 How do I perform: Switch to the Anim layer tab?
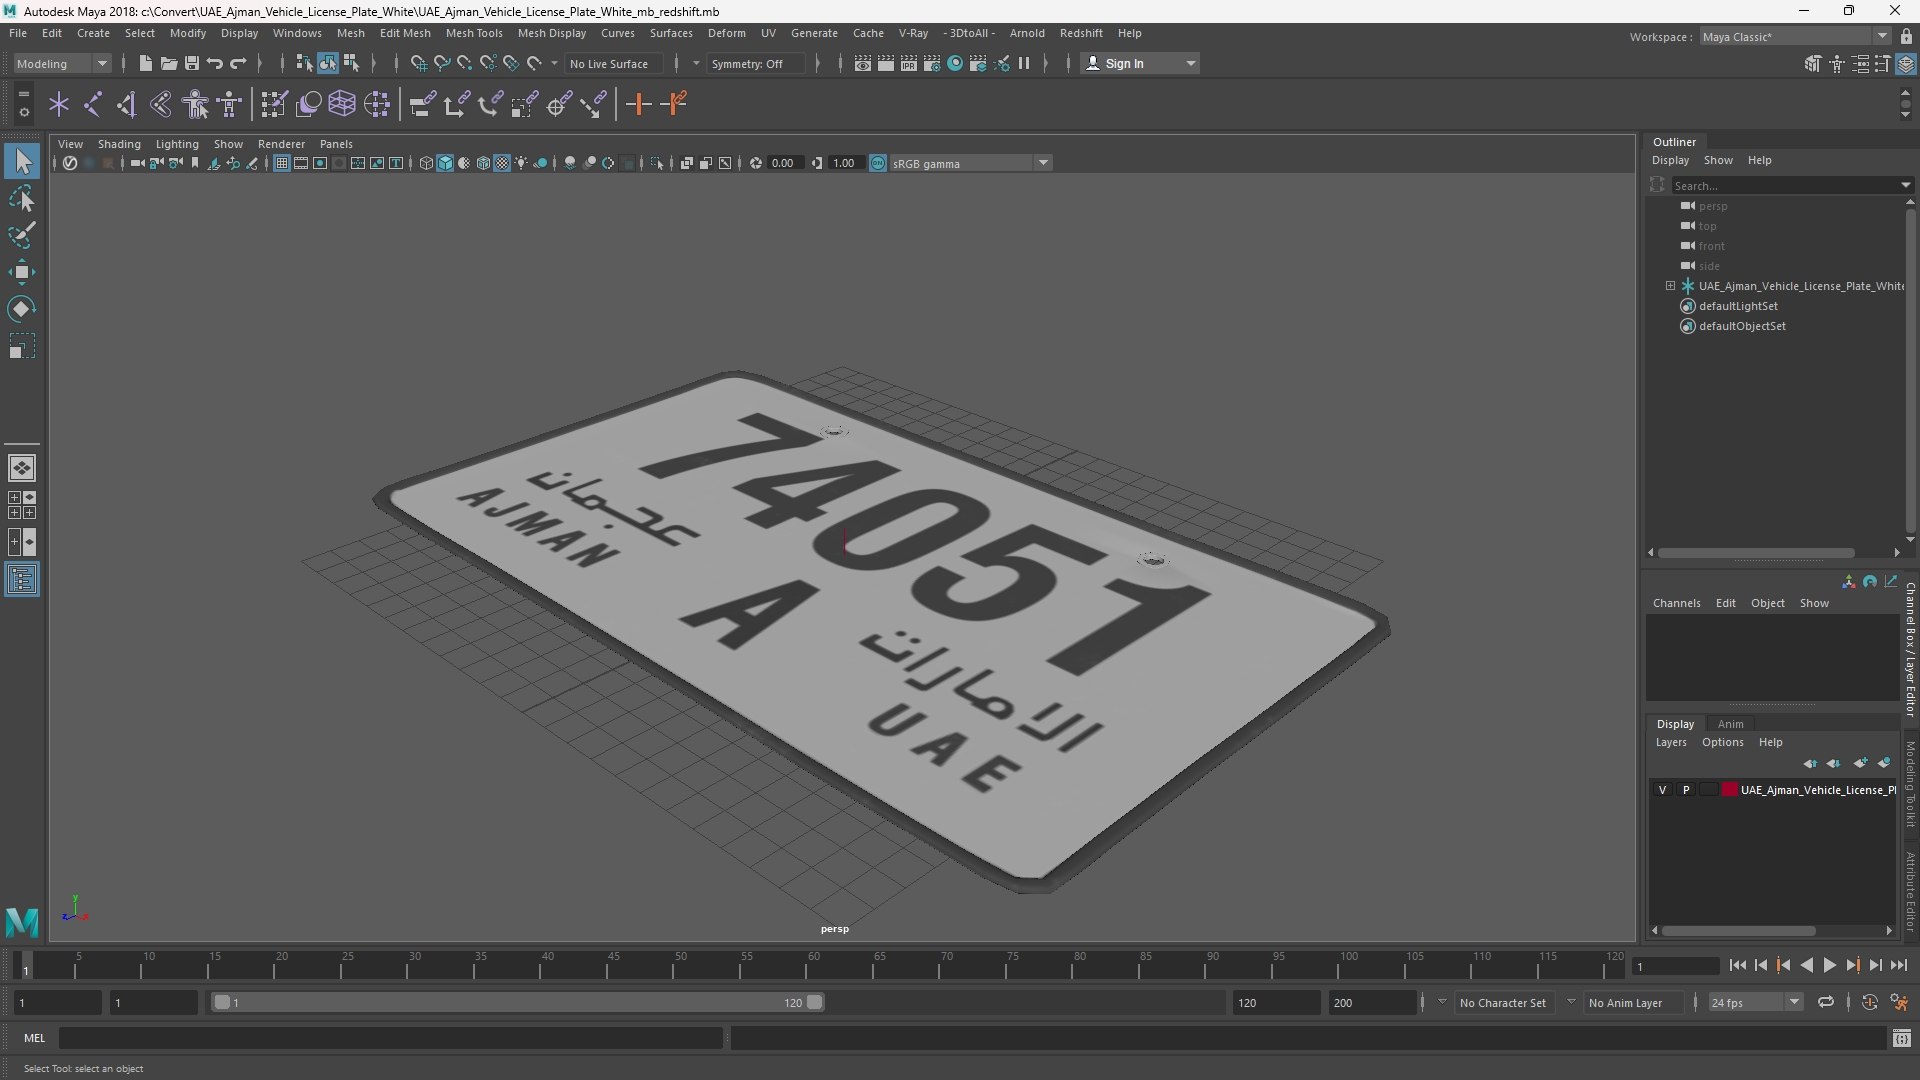click(x=1730, y=724)
